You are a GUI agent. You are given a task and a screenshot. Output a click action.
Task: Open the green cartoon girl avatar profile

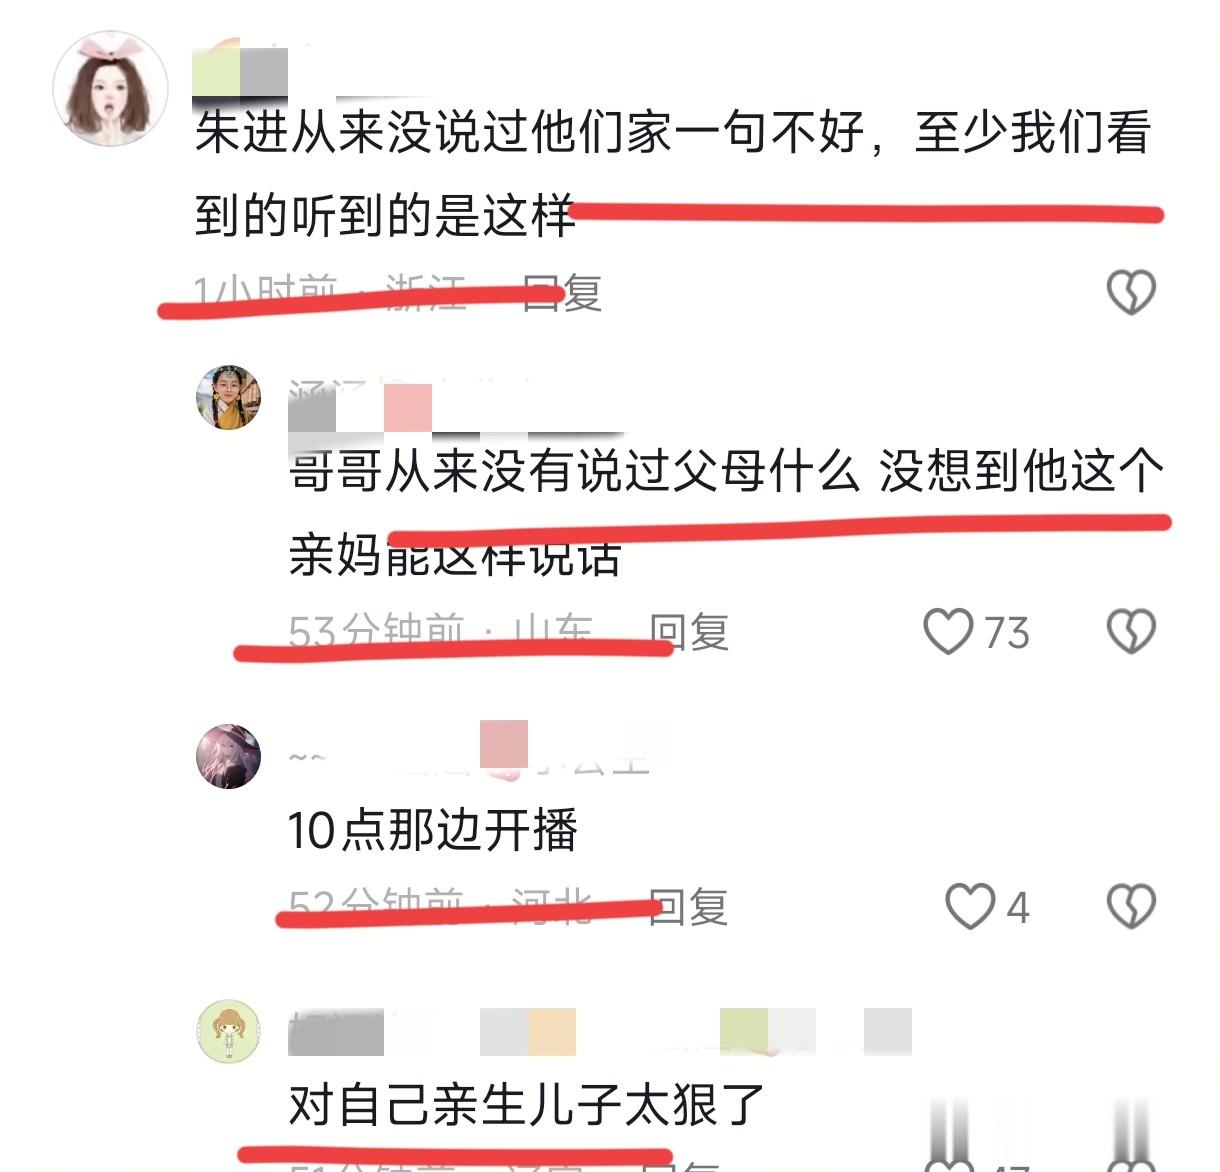tap(228, 1031)
